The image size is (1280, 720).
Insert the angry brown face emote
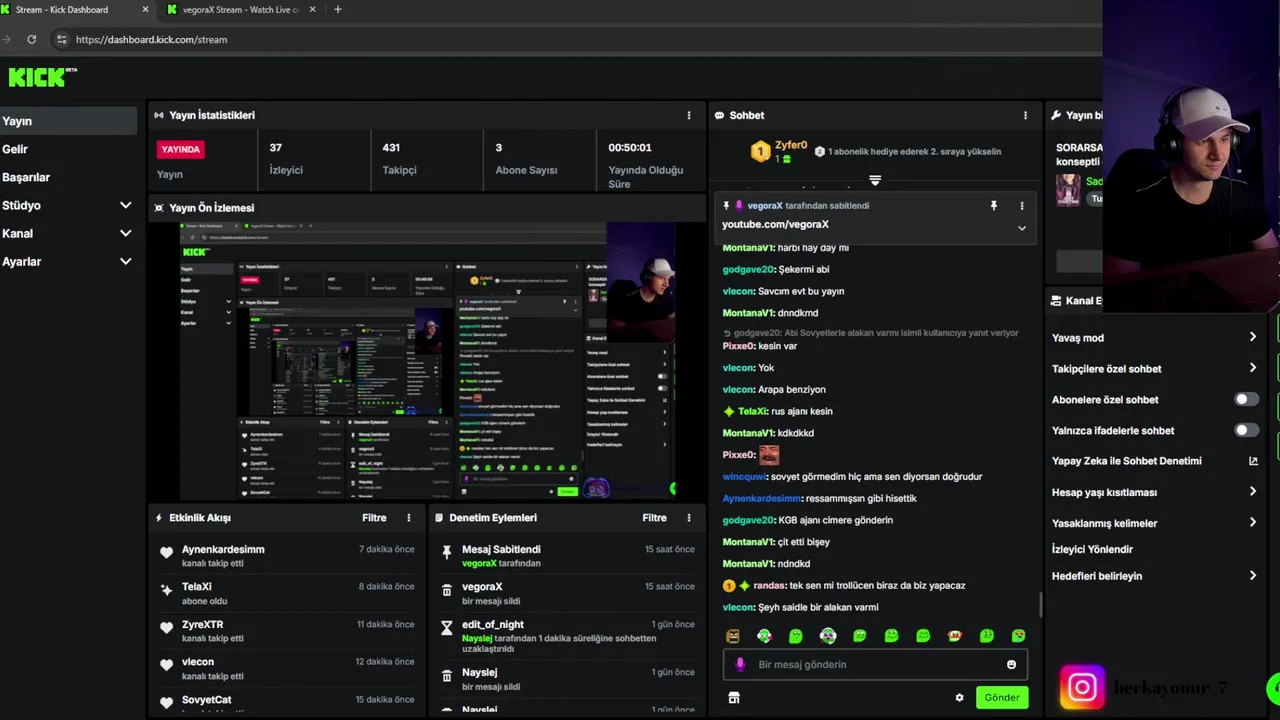pyautogui.click(x=732, y=636)
